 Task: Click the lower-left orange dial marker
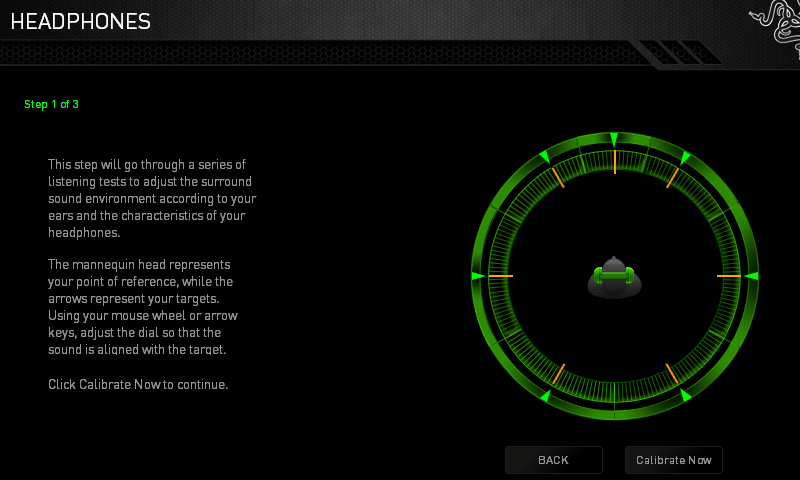pos(559,374)
